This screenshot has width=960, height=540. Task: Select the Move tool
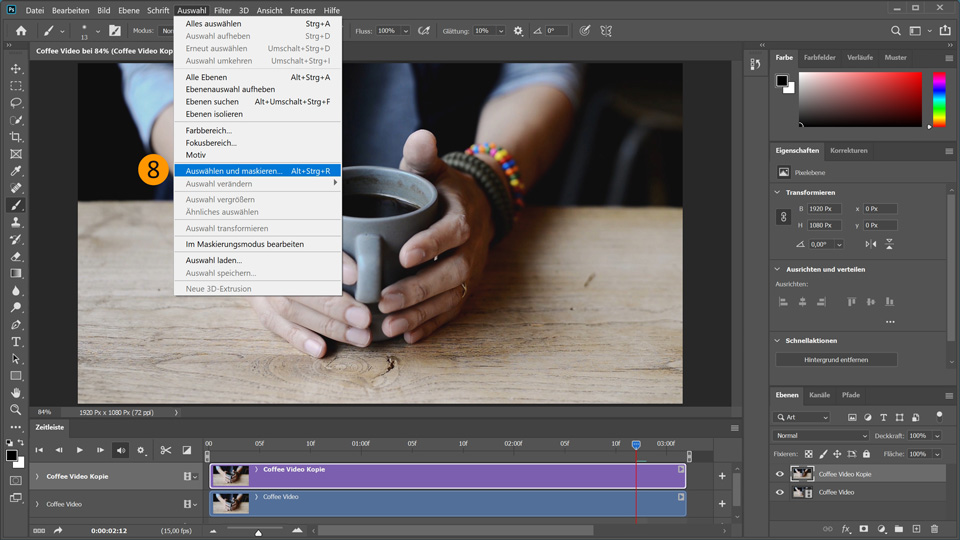(x=16, y=69)
